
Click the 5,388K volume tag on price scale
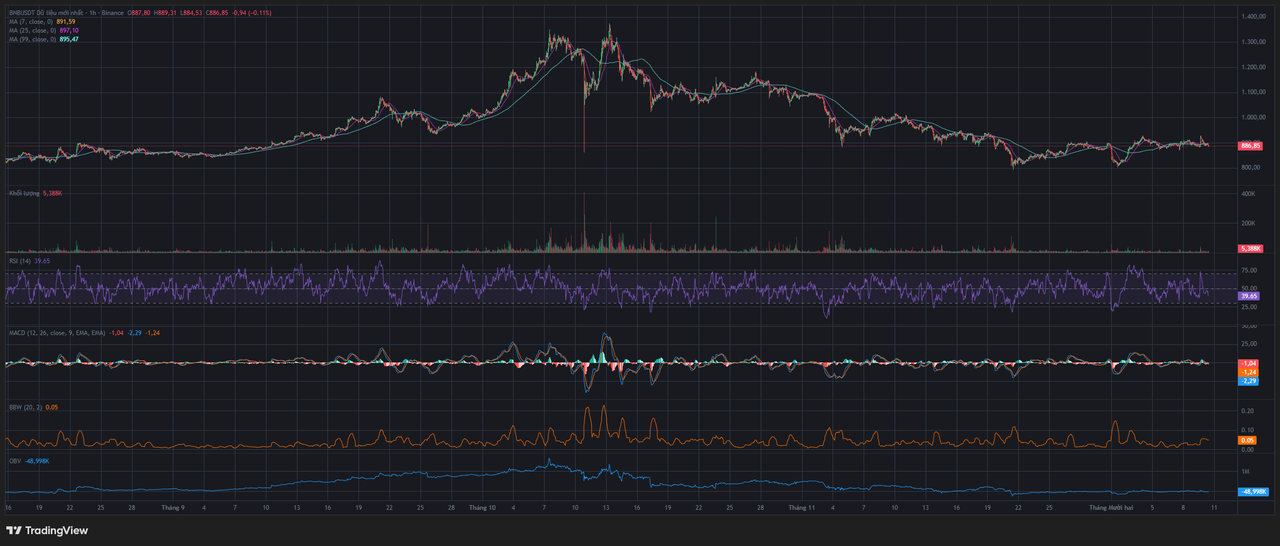(1250, 248)
